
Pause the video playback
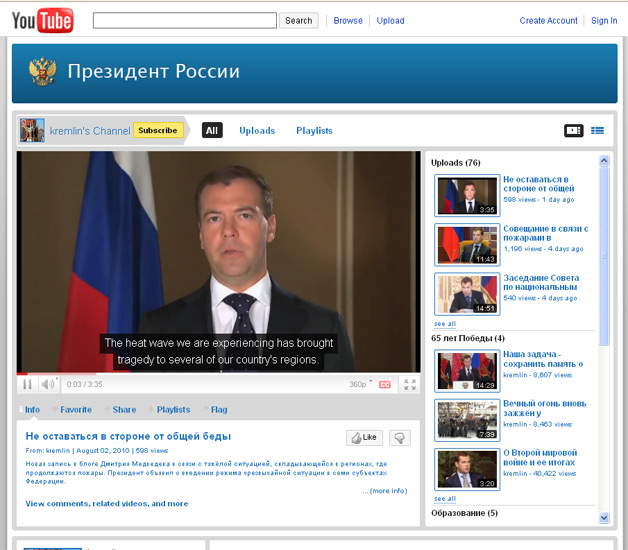(x=27, y=384)
